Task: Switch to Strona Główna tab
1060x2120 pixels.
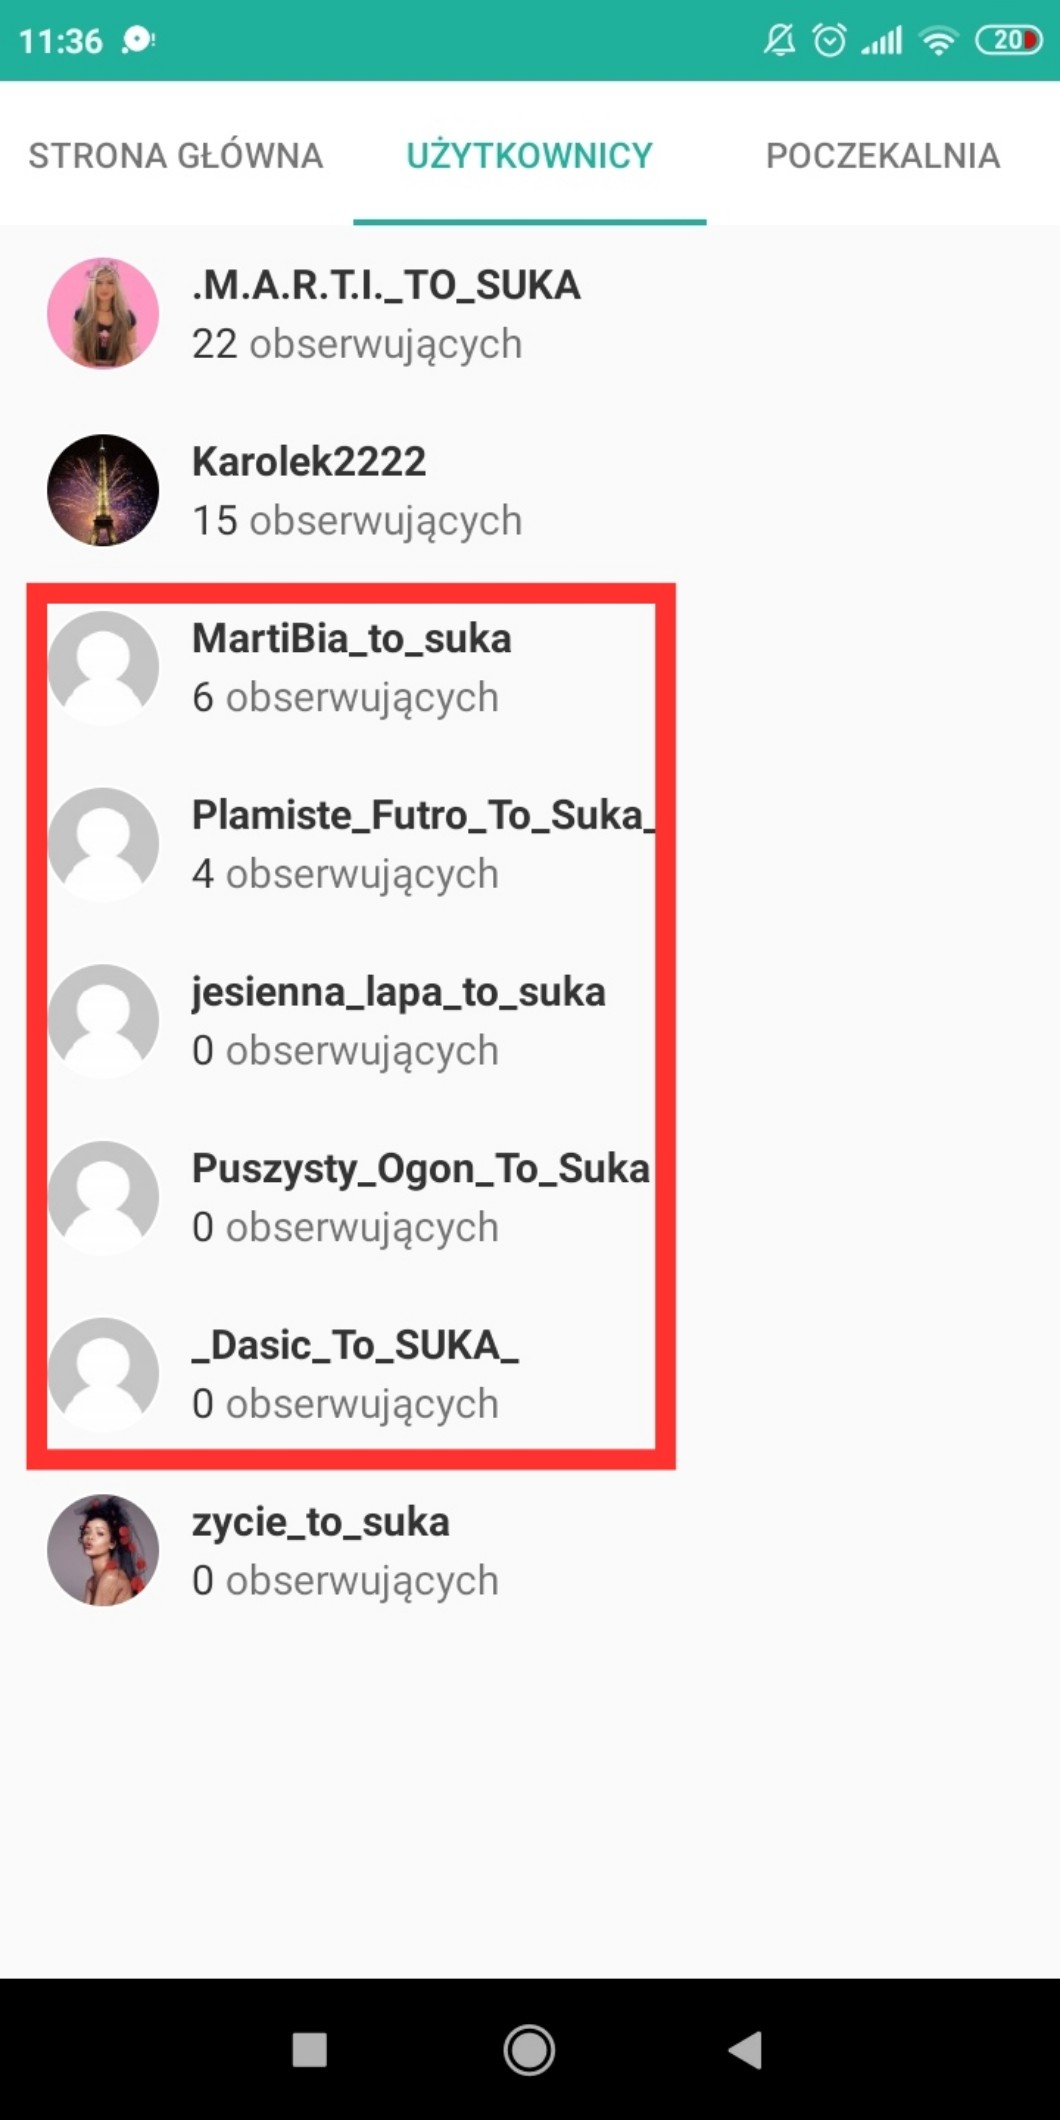Action: tap(176, 155)
